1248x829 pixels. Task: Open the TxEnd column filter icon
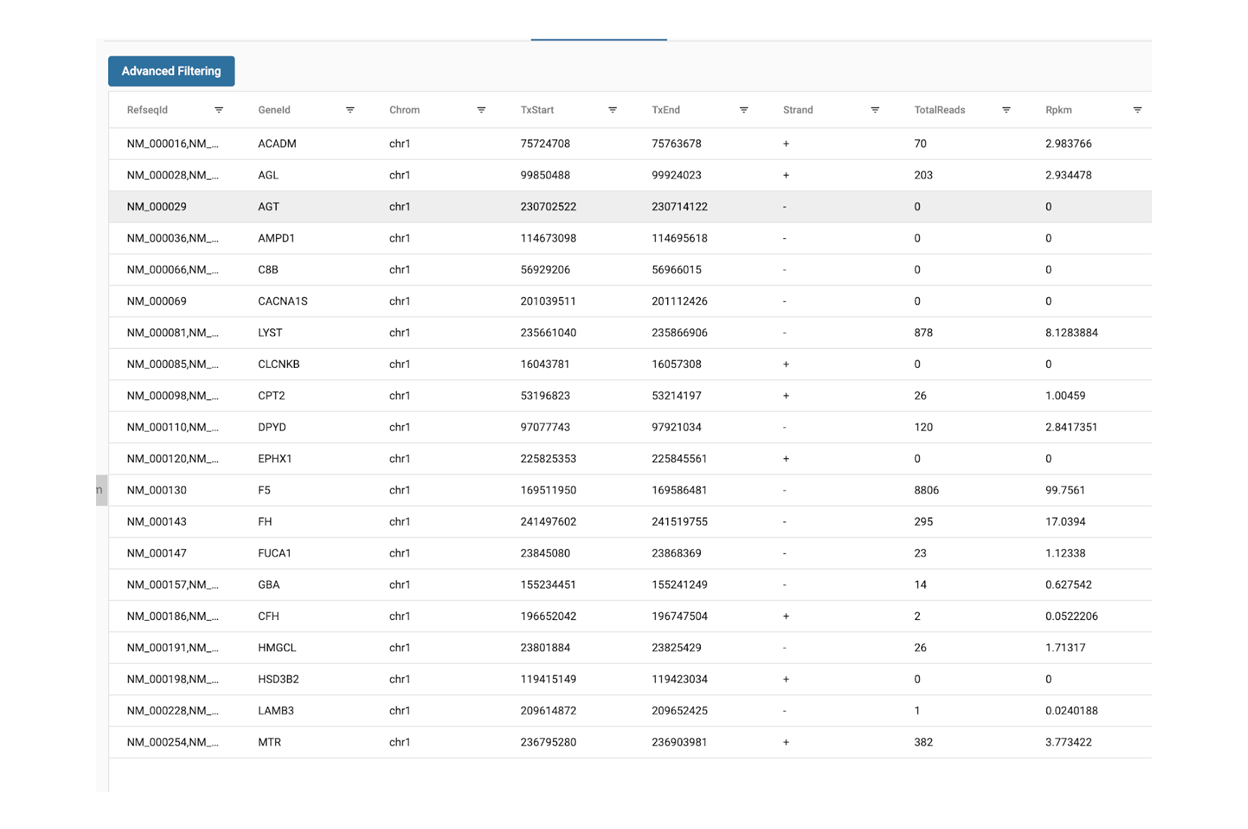point(743,110)
